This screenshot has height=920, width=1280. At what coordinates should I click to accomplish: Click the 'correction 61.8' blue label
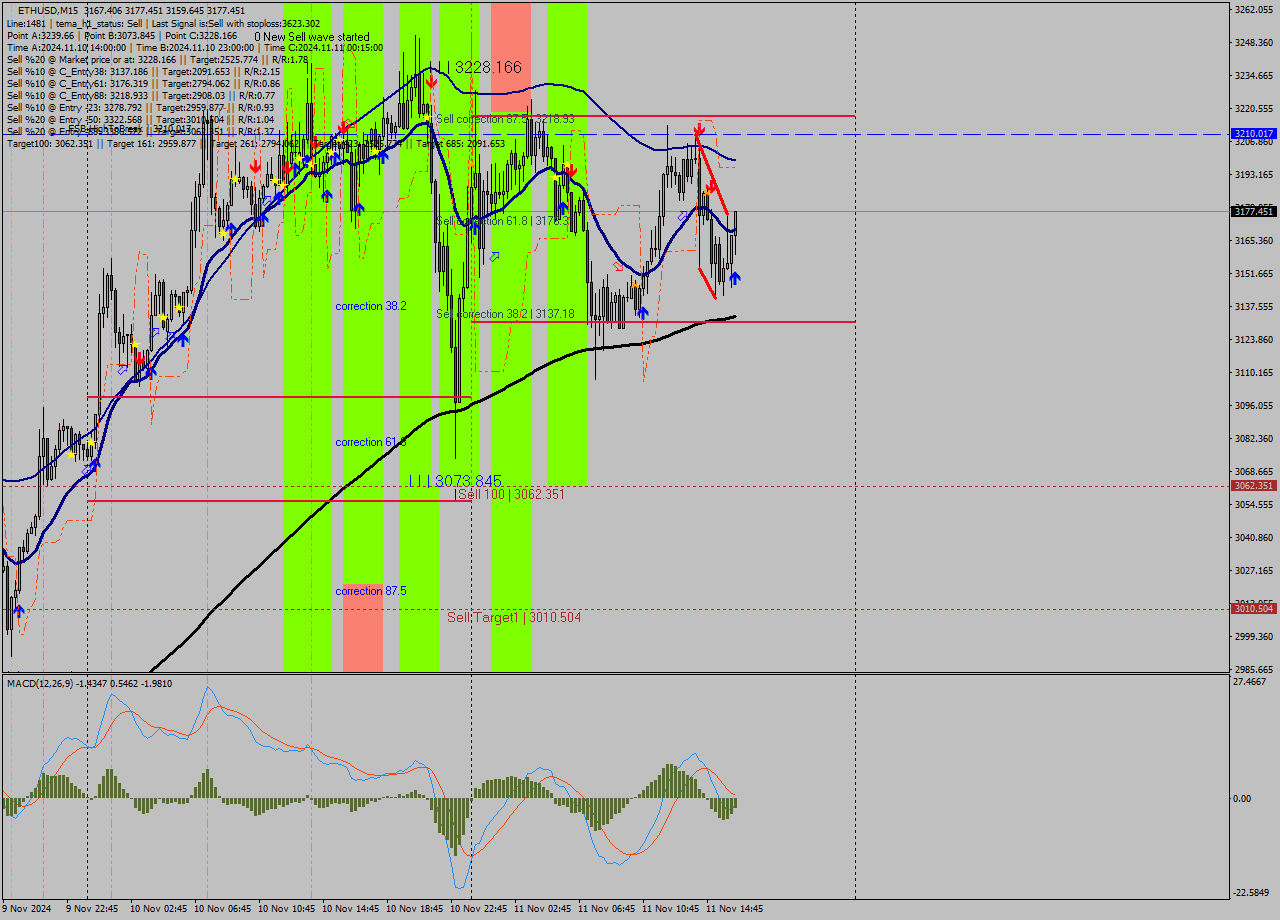(x=371, y=442)
